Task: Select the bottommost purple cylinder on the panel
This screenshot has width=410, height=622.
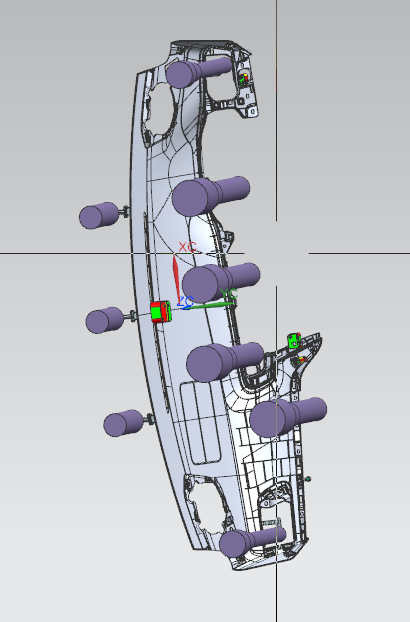Action: (x=252, y=541)
